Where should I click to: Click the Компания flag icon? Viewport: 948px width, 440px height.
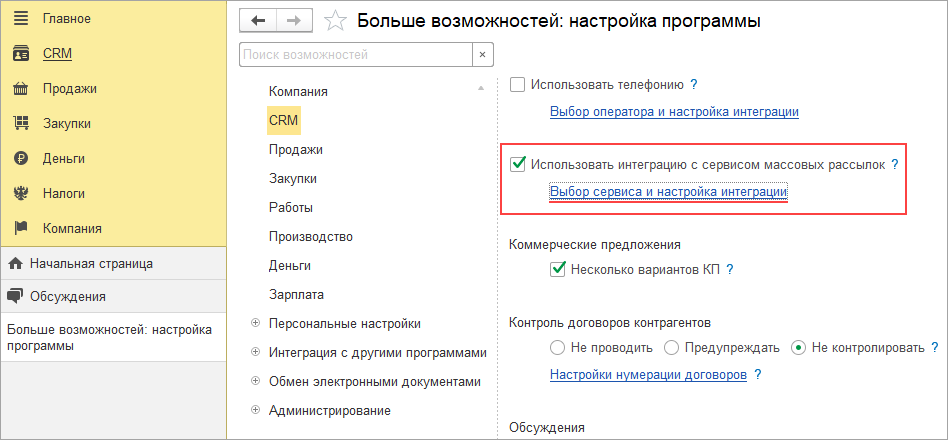click(19, 229)
